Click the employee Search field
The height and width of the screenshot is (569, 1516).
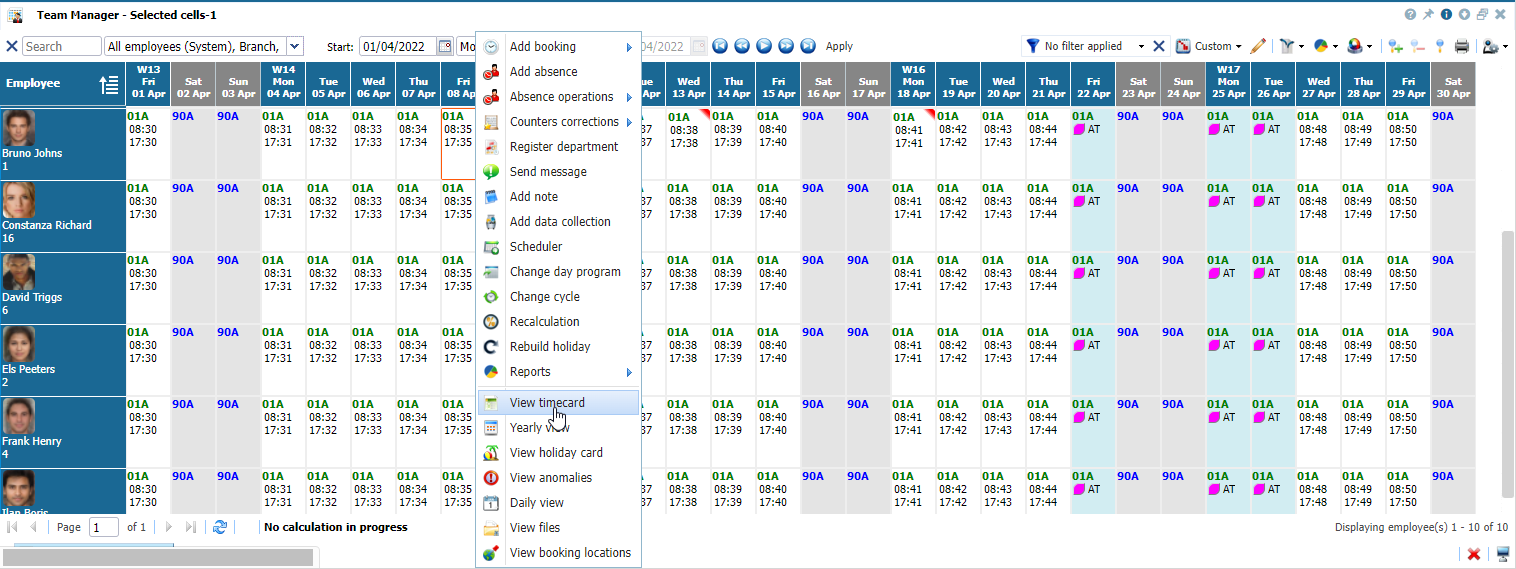[62, 46]
